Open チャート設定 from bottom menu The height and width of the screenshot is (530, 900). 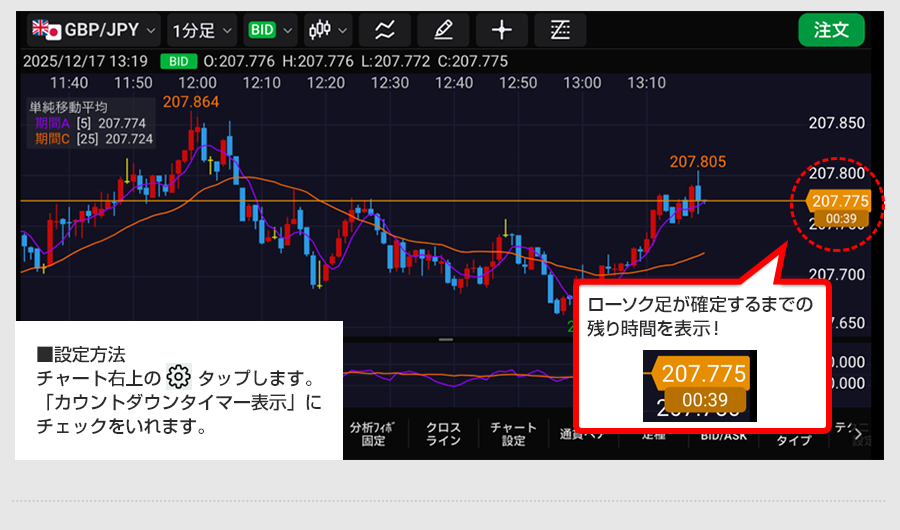pyautogui.click(x=513, y=434)
